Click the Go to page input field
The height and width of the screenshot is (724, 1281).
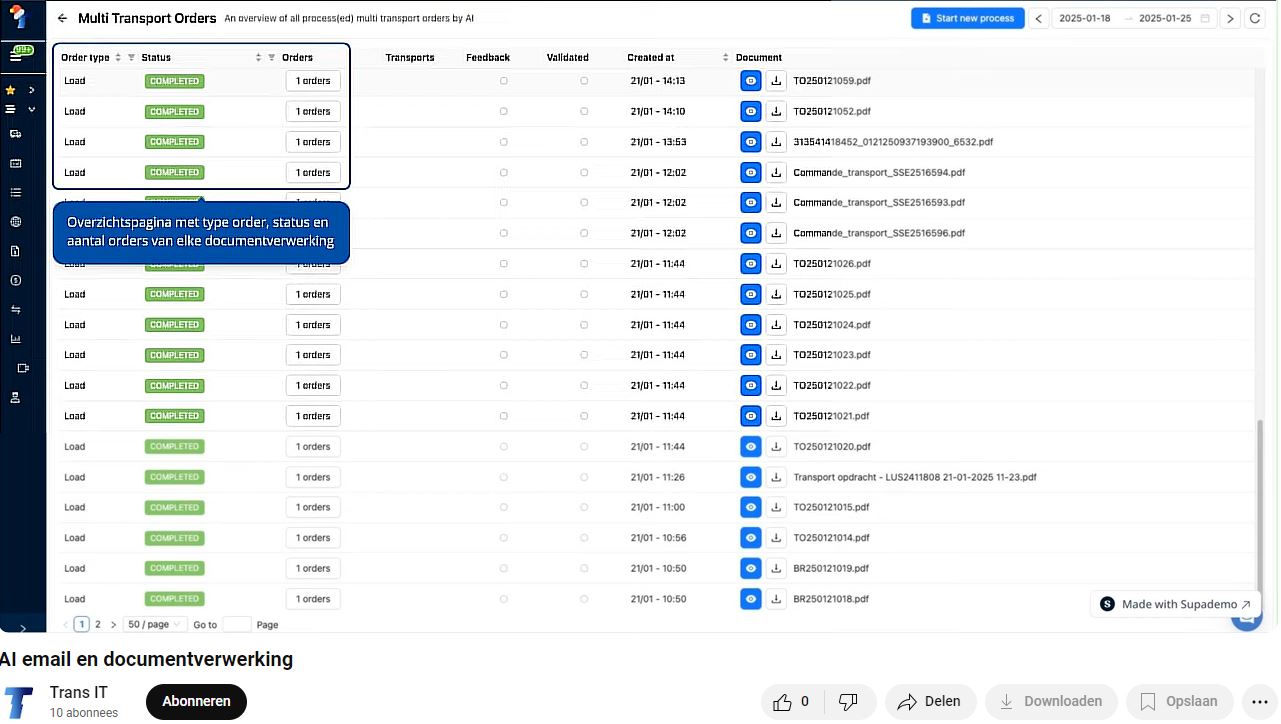pyautogui.click(x=236, y=625)
